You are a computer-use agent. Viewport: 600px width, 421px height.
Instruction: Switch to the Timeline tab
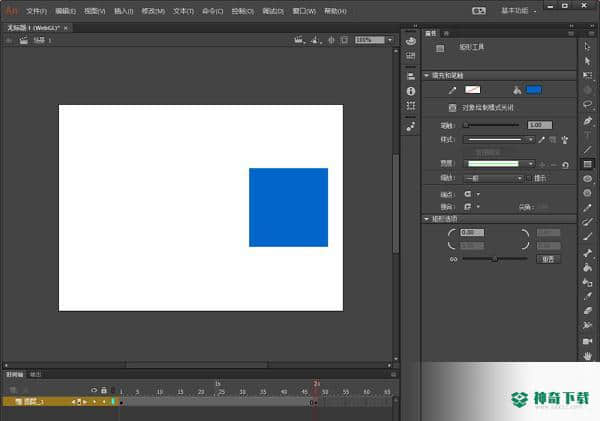pyautogui.click(x=15, y=374)
